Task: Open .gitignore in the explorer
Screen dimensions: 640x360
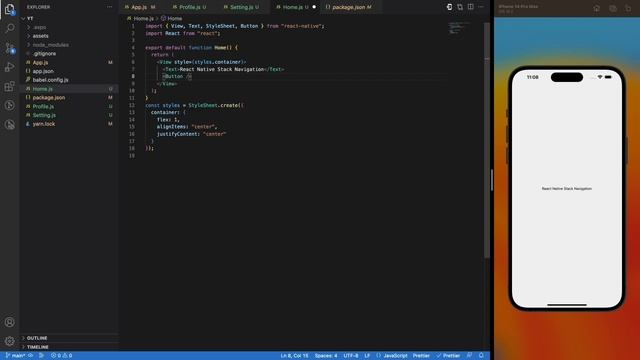Action: pyautogui.click(x=44, y=53)
